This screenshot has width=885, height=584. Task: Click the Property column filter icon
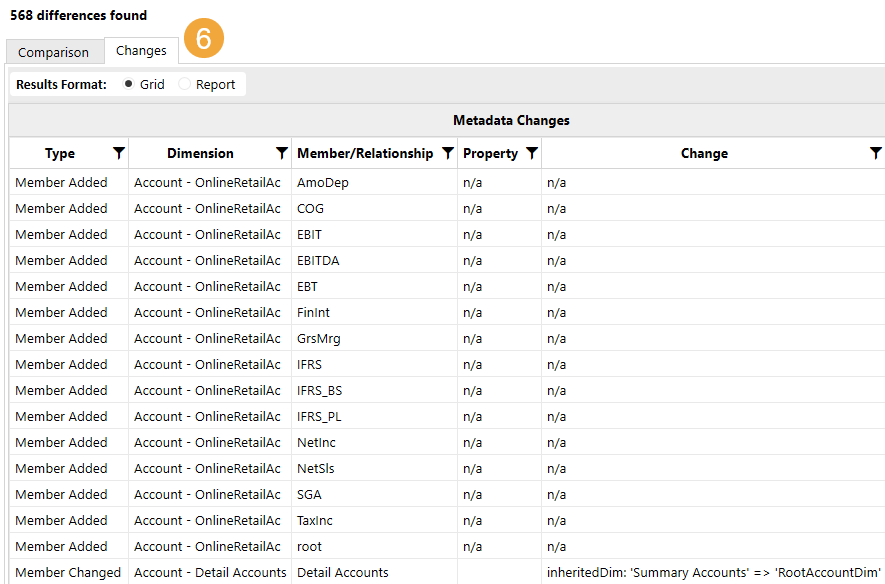click(x=532, y=153)
